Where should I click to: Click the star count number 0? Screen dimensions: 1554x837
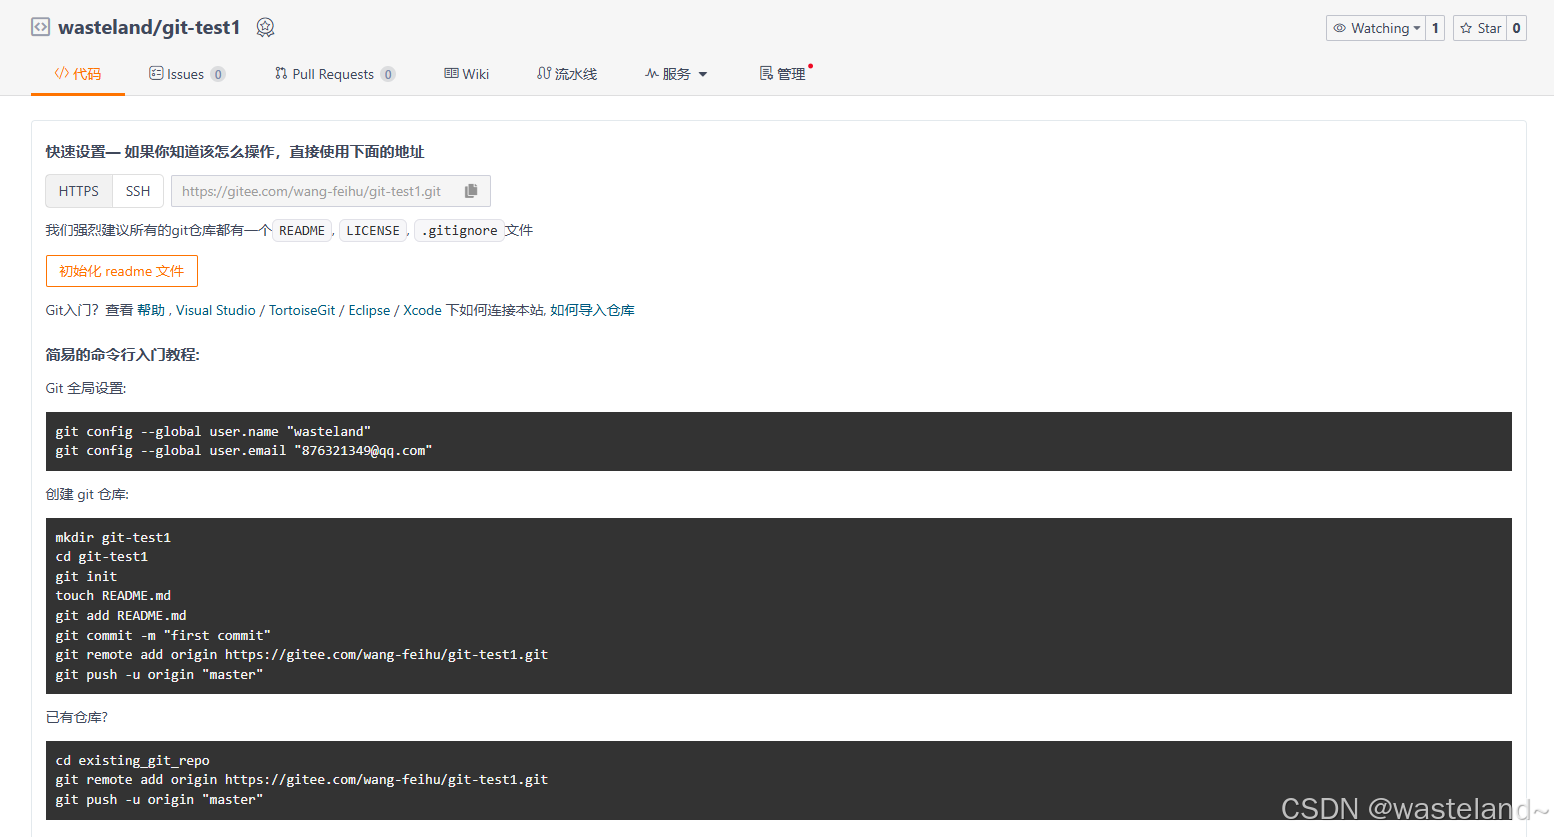(x=1516, y=28)
